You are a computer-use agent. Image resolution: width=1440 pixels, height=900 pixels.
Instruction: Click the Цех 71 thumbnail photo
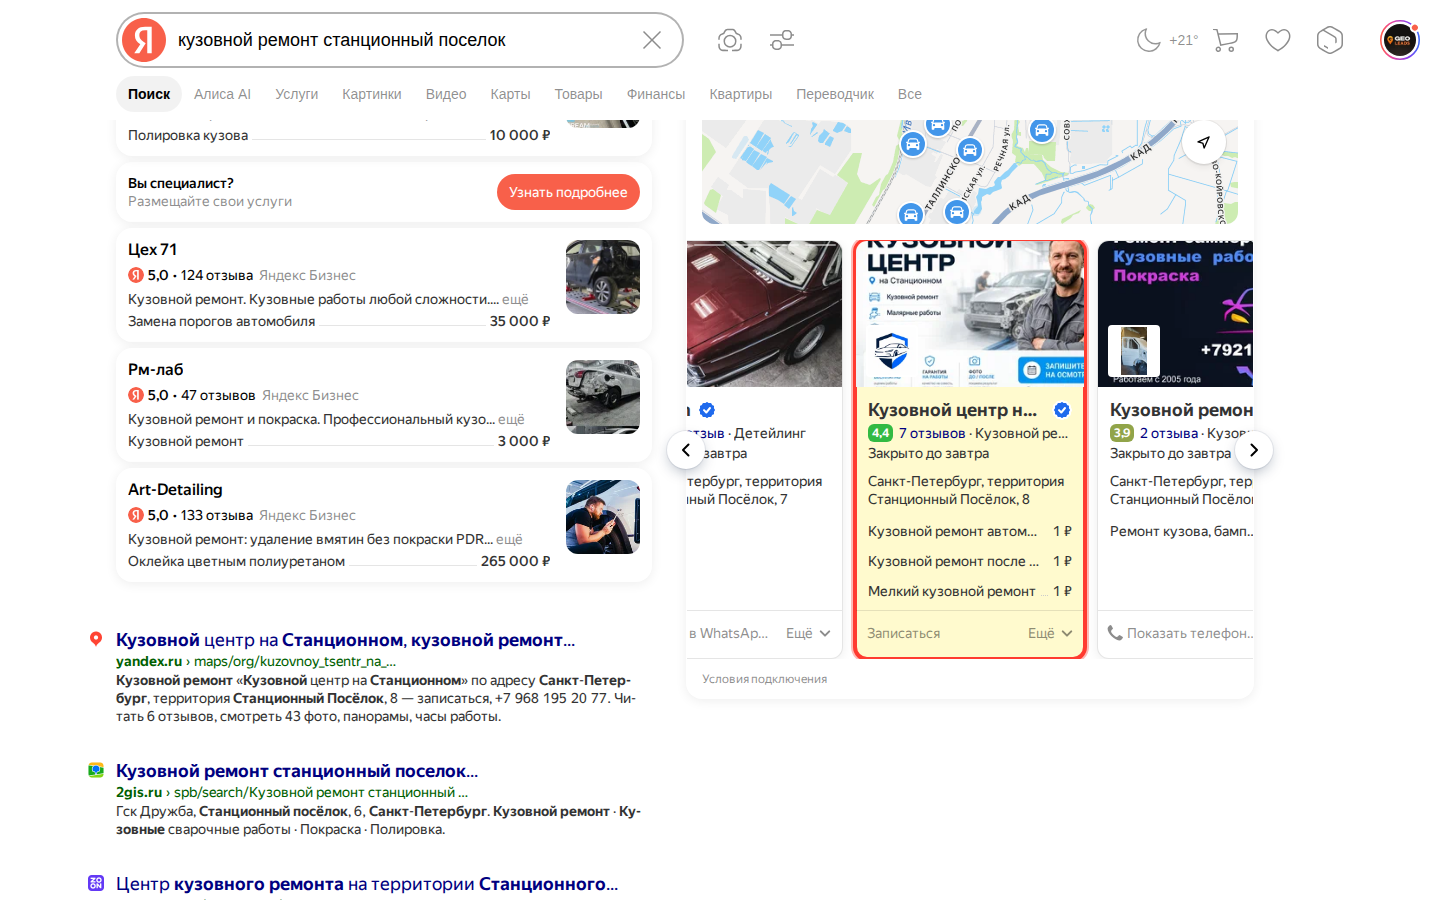point(603,277)
